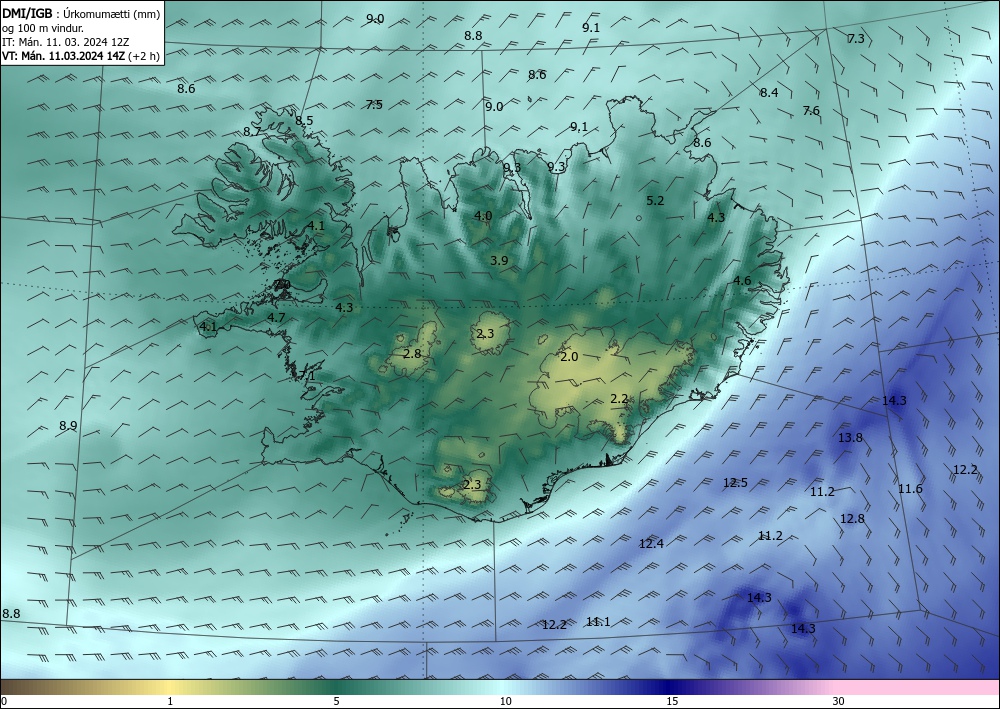Click the 4.6 value label
This screenshot has width=1000, height=709.
click(742, 281)
